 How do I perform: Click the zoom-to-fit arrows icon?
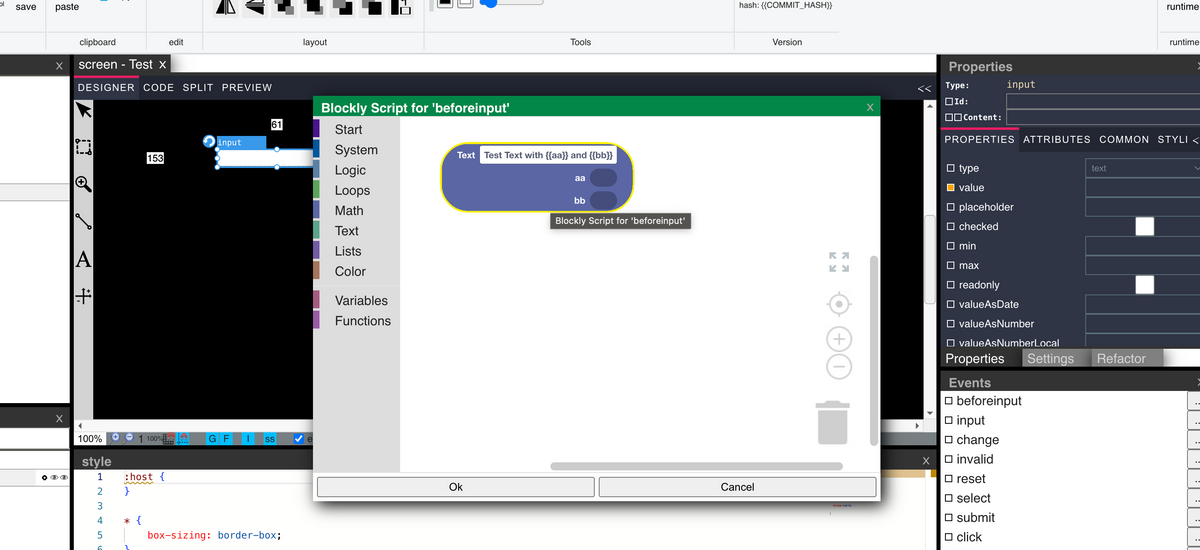coord(839,262)
